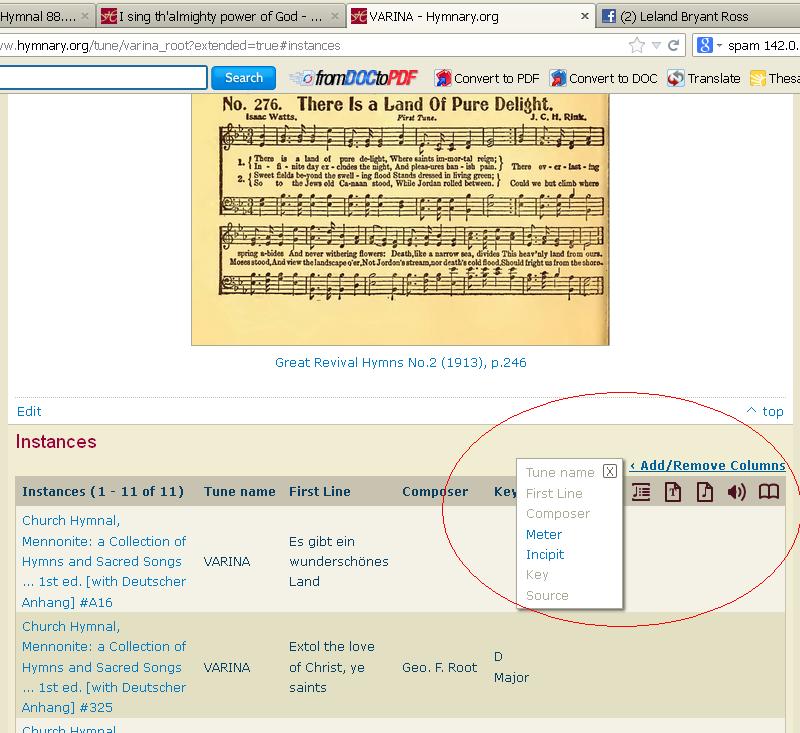
Task: Click the audio speaker column icon
Action: pyautogui.click(x=737, y=491)
